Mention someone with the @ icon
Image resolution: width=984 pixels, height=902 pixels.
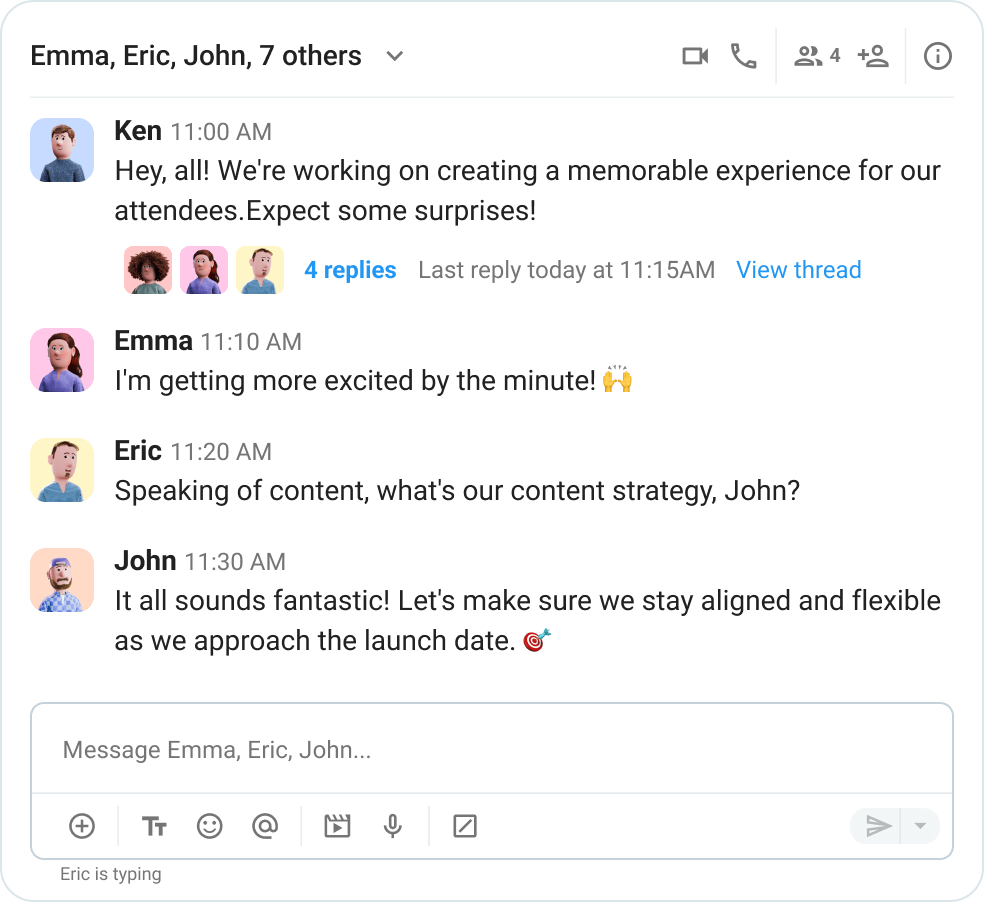point(266,826)
